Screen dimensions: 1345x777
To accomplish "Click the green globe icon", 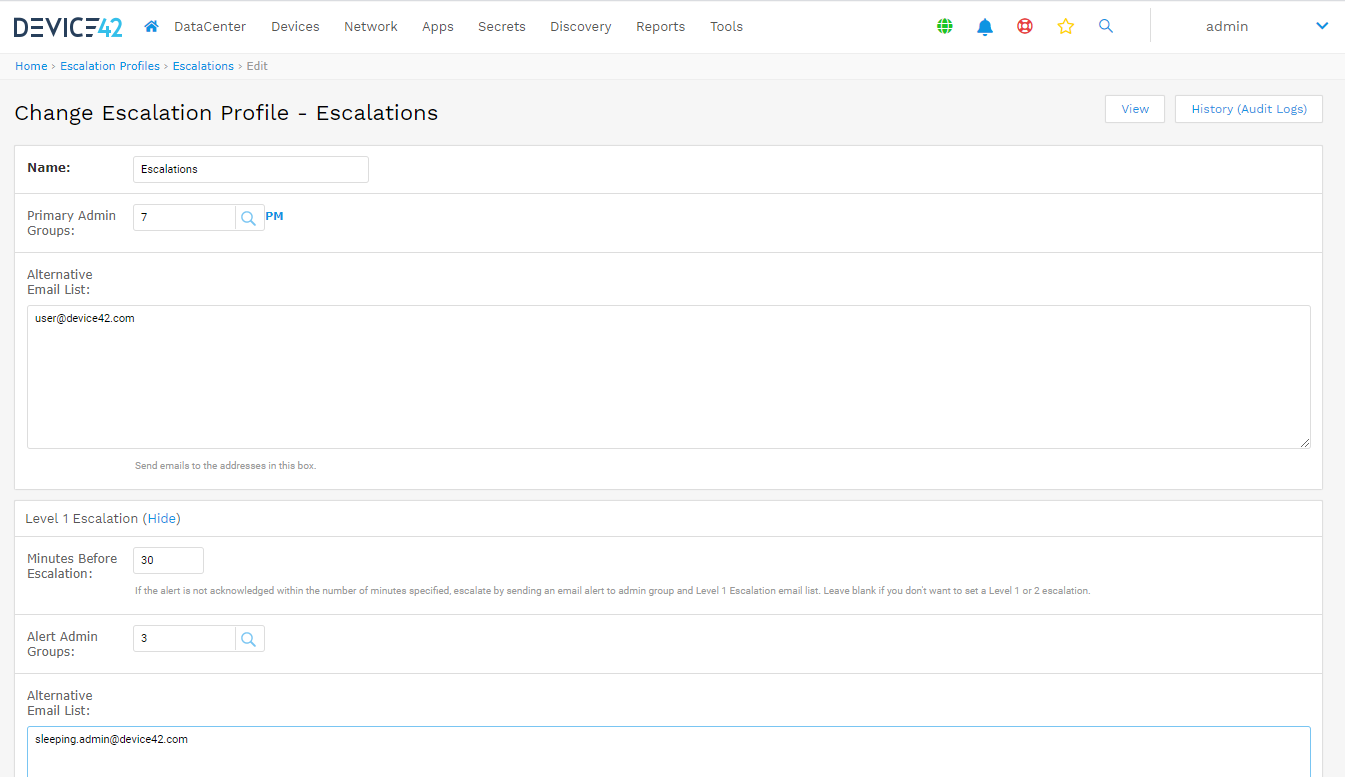I will click(945, 27).
